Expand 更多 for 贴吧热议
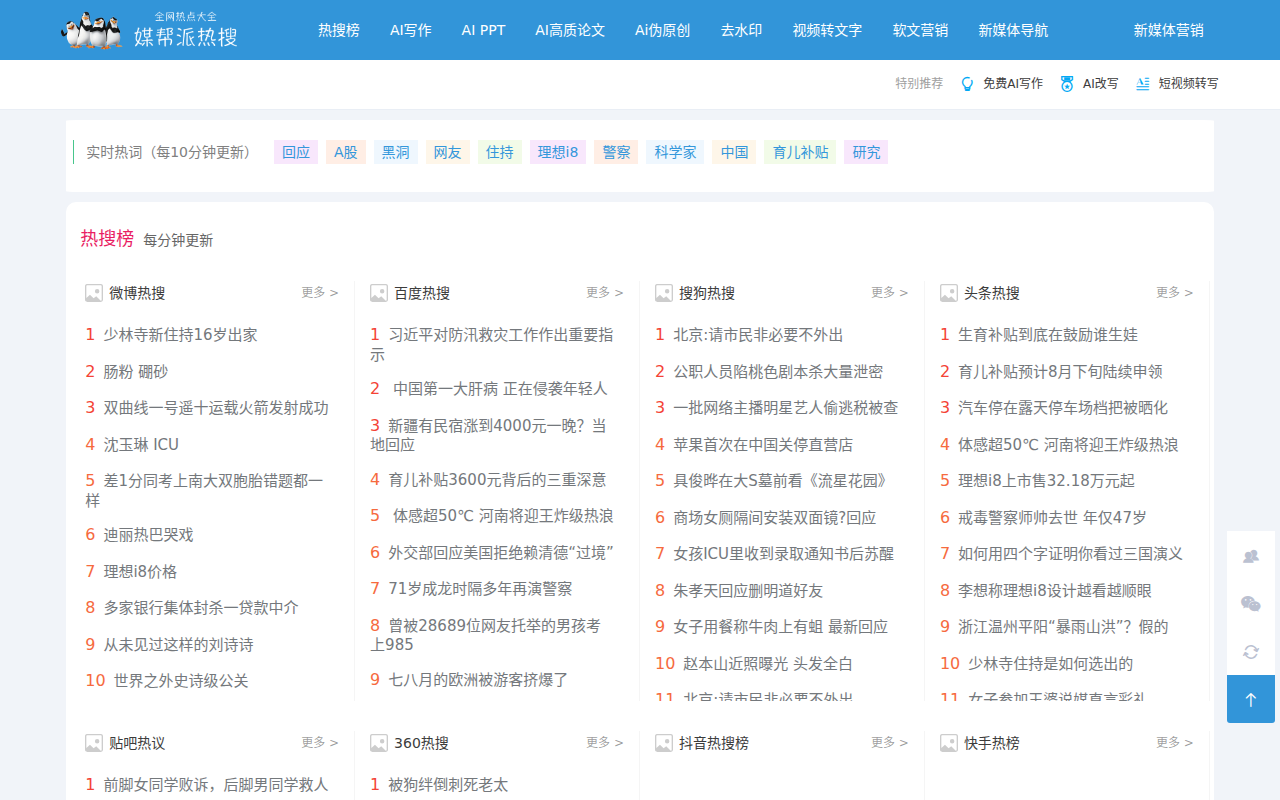The width and height of the screenshot is (1280, 800). tap(320, 743)
